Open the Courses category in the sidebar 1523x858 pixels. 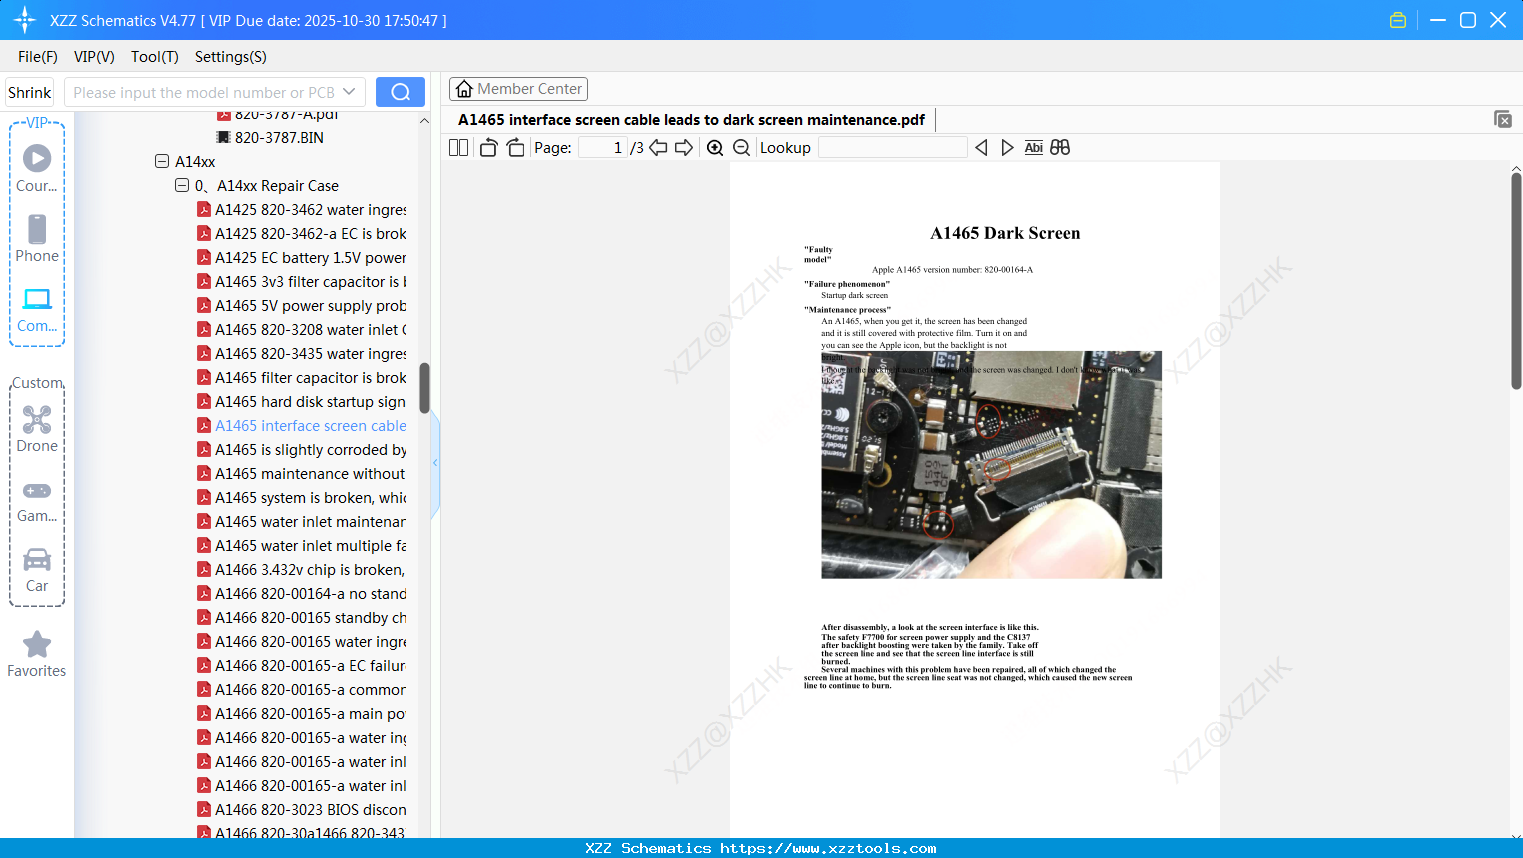coord(37,168)
